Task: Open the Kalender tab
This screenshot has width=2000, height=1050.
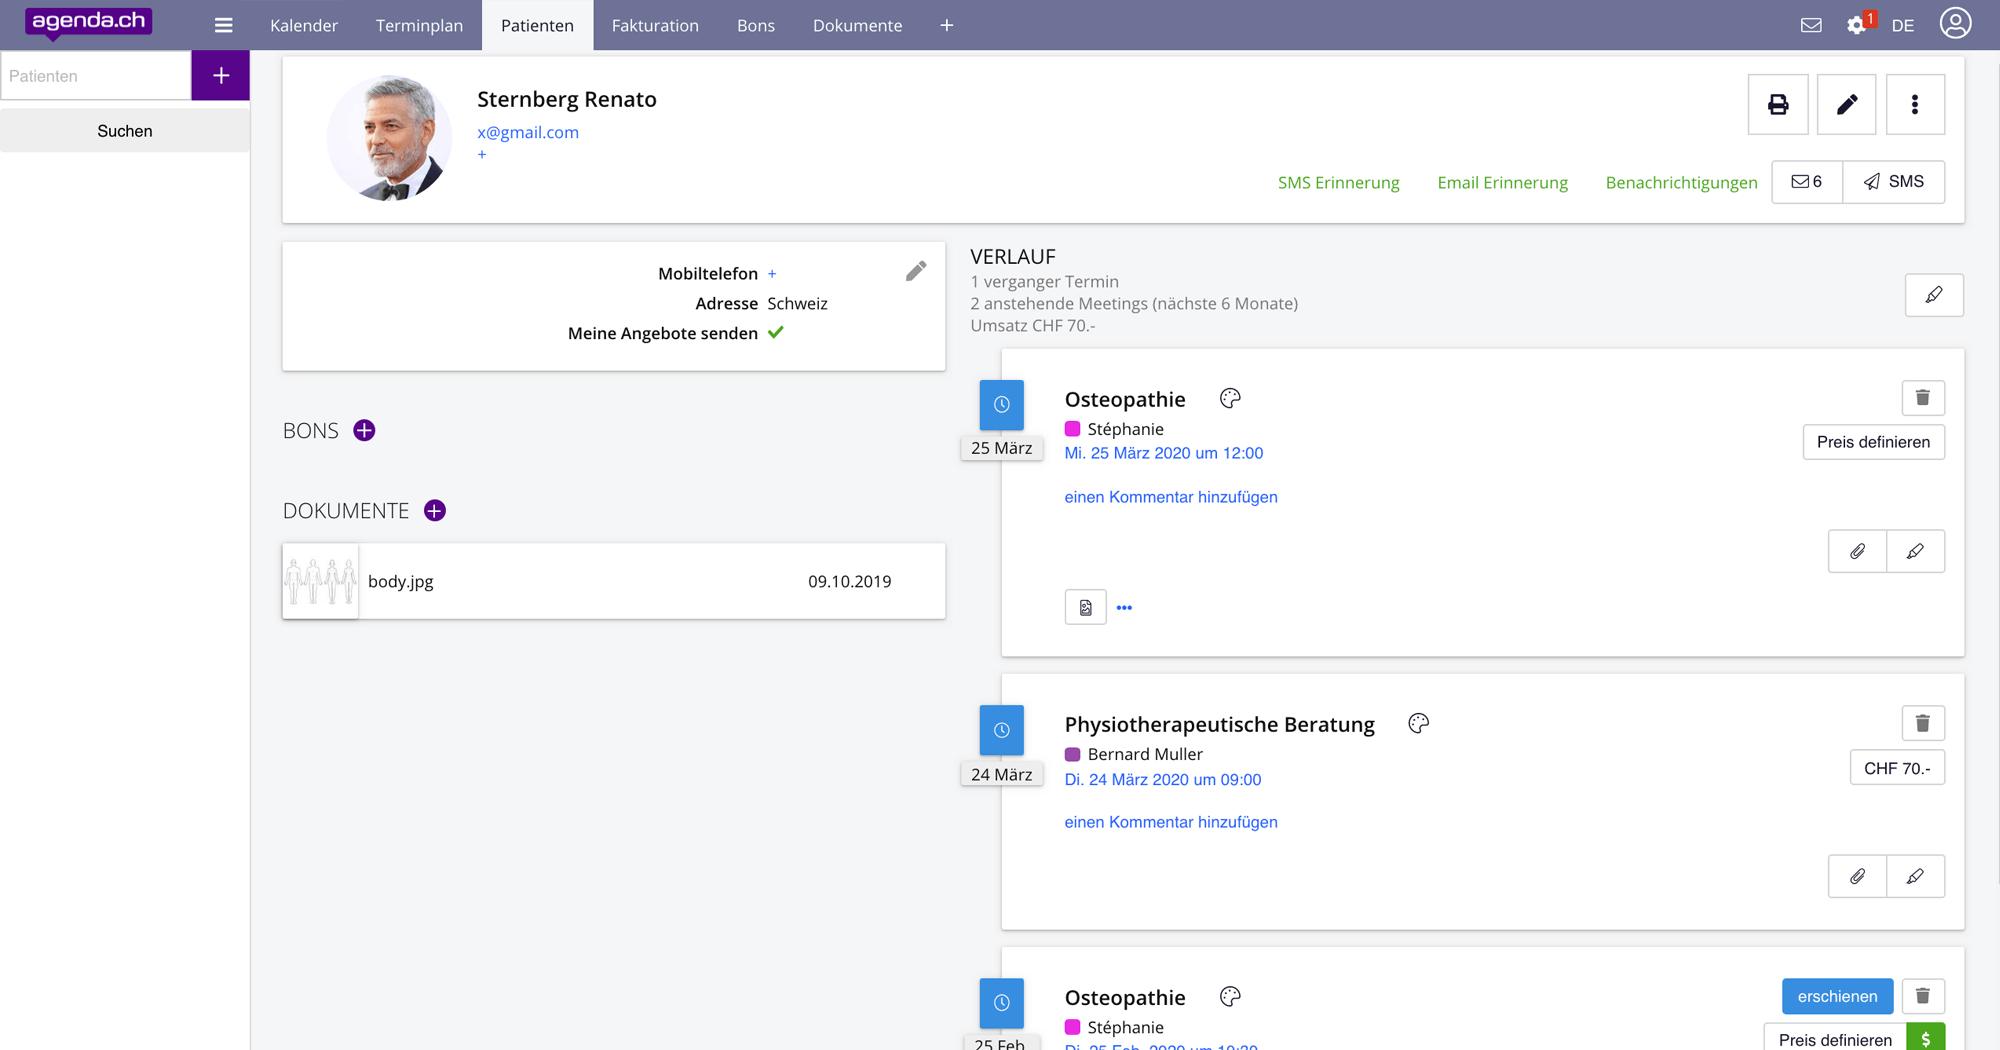Action: (304, 25)
